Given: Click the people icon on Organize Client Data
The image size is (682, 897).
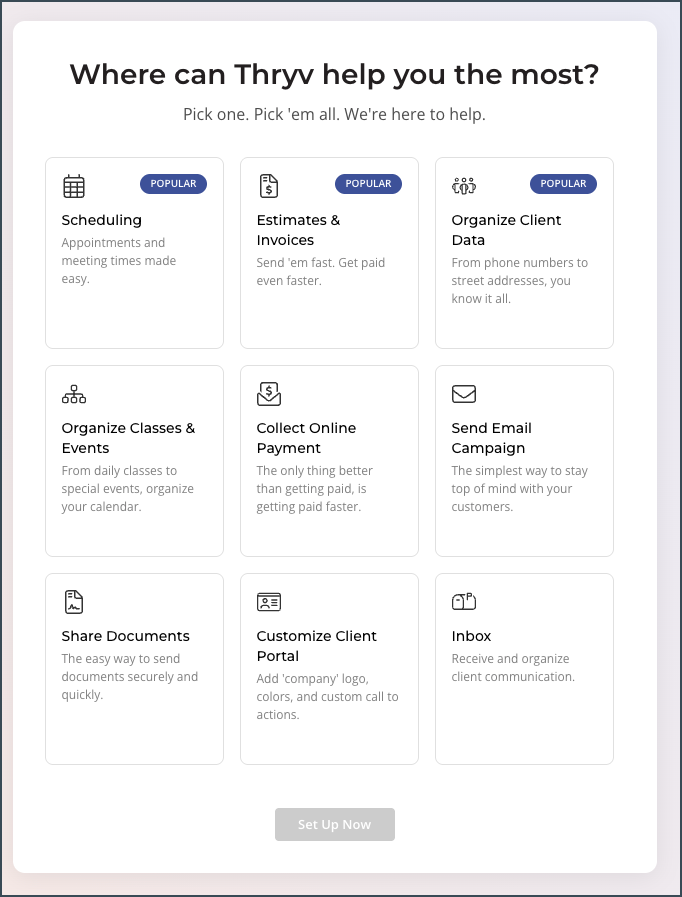Looking at the screenshot, I should [x=464, y=185].
